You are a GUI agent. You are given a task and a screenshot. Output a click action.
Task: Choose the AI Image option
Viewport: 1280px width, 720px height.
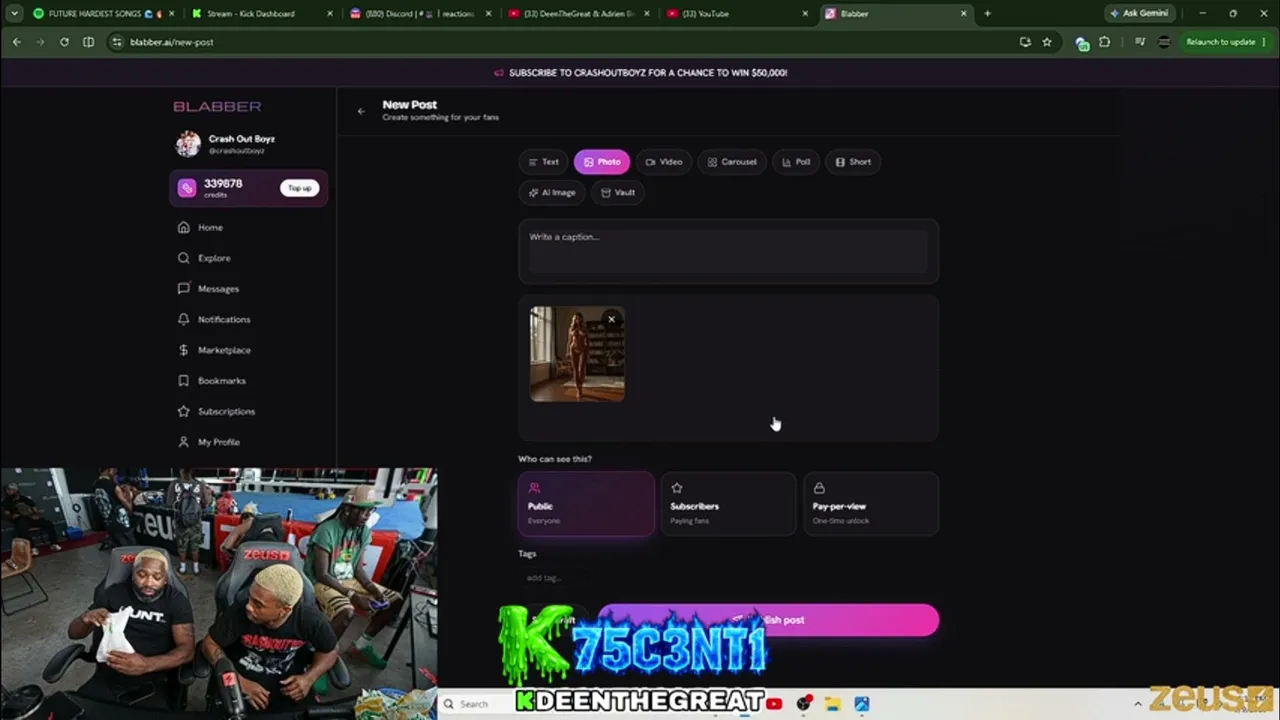tap(552, 193)
